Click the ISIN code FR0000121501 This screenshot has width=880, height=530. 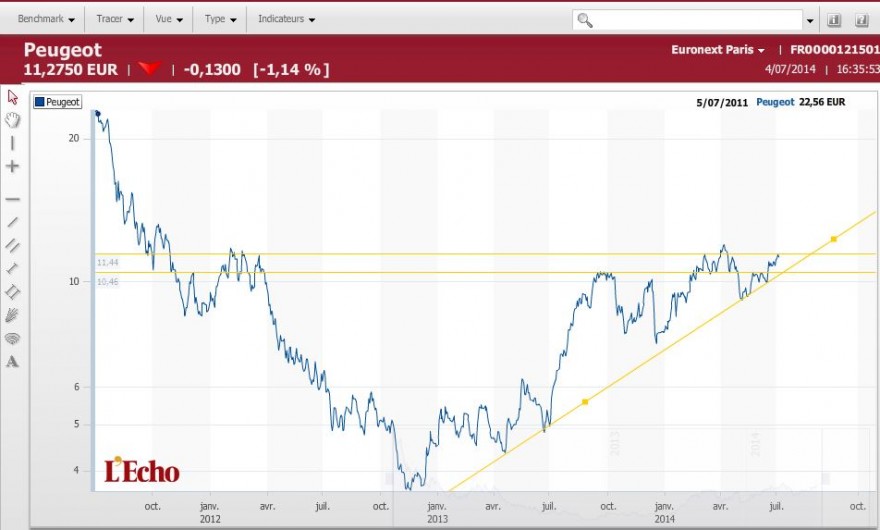click(x=835, y=50)
